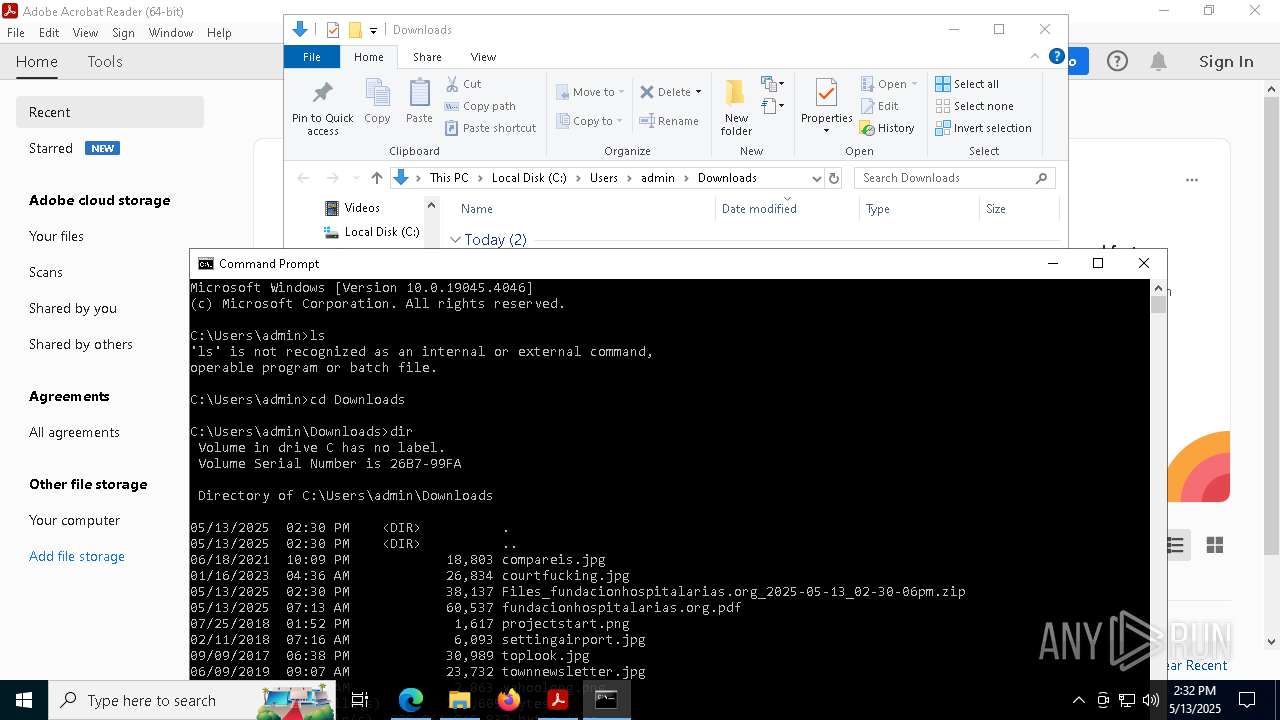The height and width of the screenshot is (720, 1280).
Task: Click quick access toolbar Properties checkmark icon
Action: click(333, 30)
